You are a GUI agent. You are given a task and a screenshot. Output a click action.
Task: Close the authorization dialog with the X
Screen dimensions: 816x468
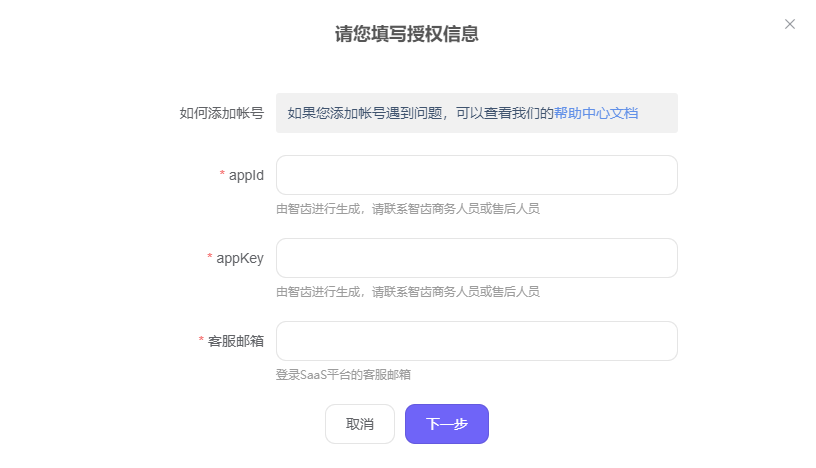pos(789,24)
